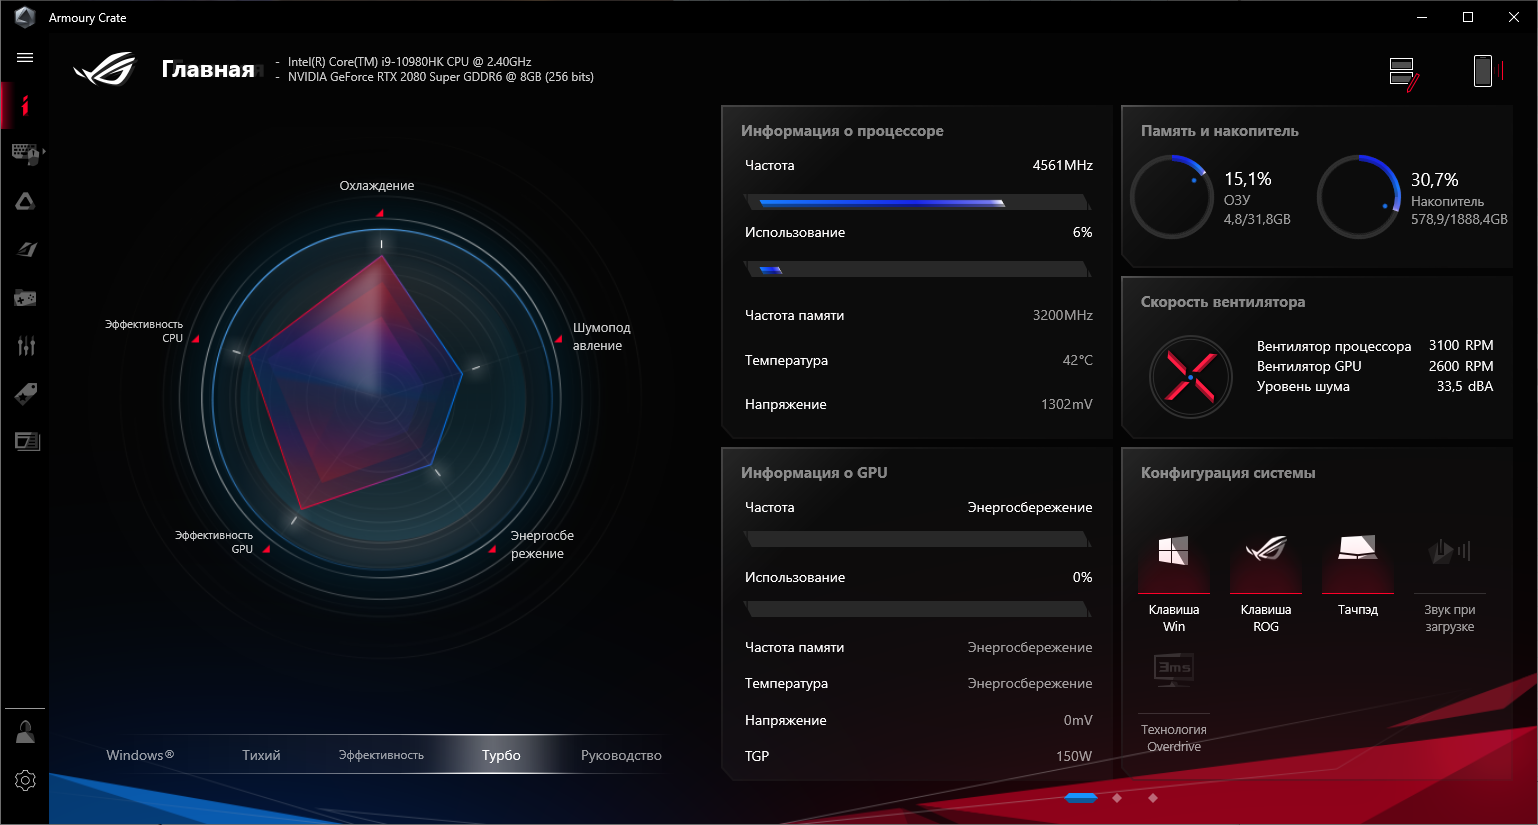Click the storage usage circular gauge
The width and height of the screenshot is (1538, 825).
pos(1358,196)
